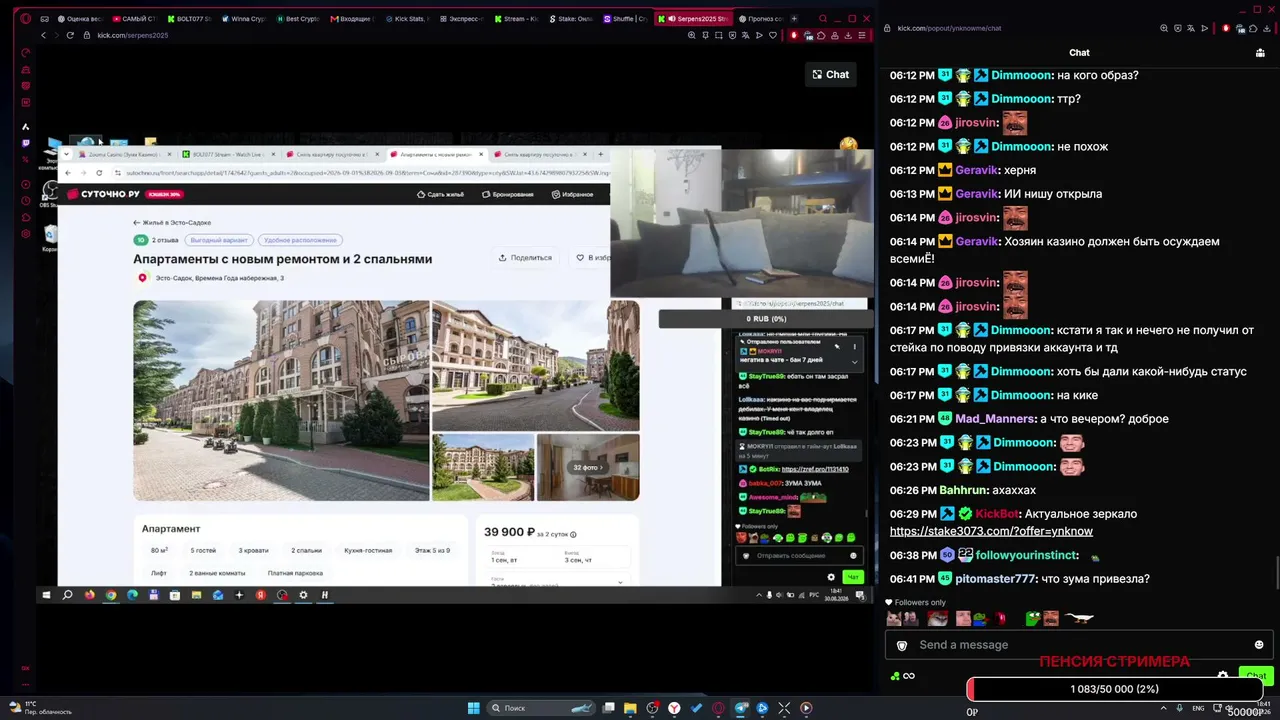Switch to the BOLT077 Stream tab
Viewport: 1280px width, 720px height.
click(189, 18)
